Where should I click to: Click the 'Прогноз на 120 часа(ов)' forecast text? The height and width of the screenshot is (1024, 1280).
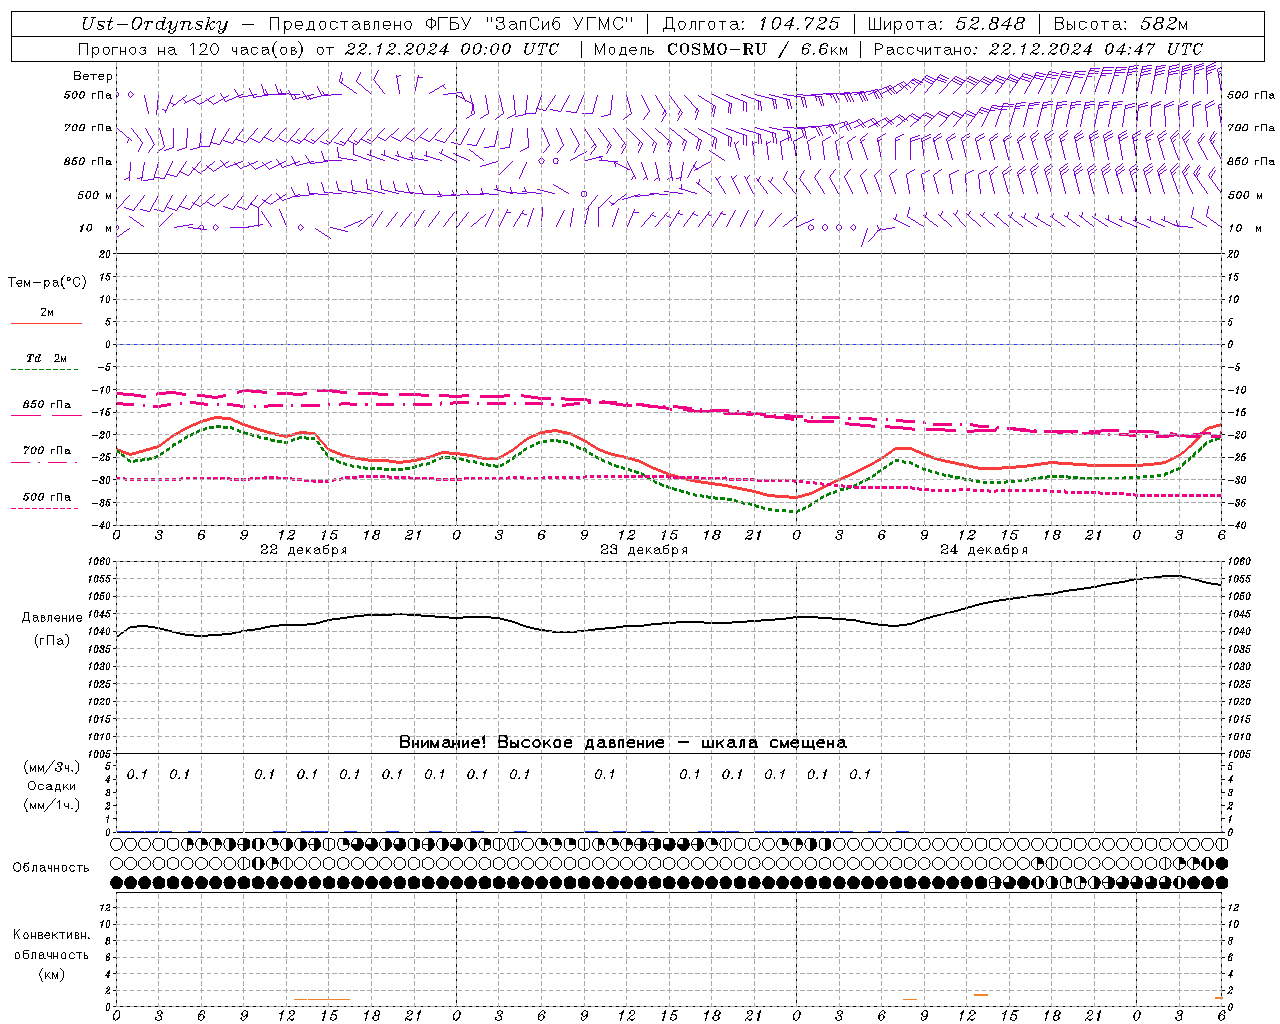click(192, 49)
